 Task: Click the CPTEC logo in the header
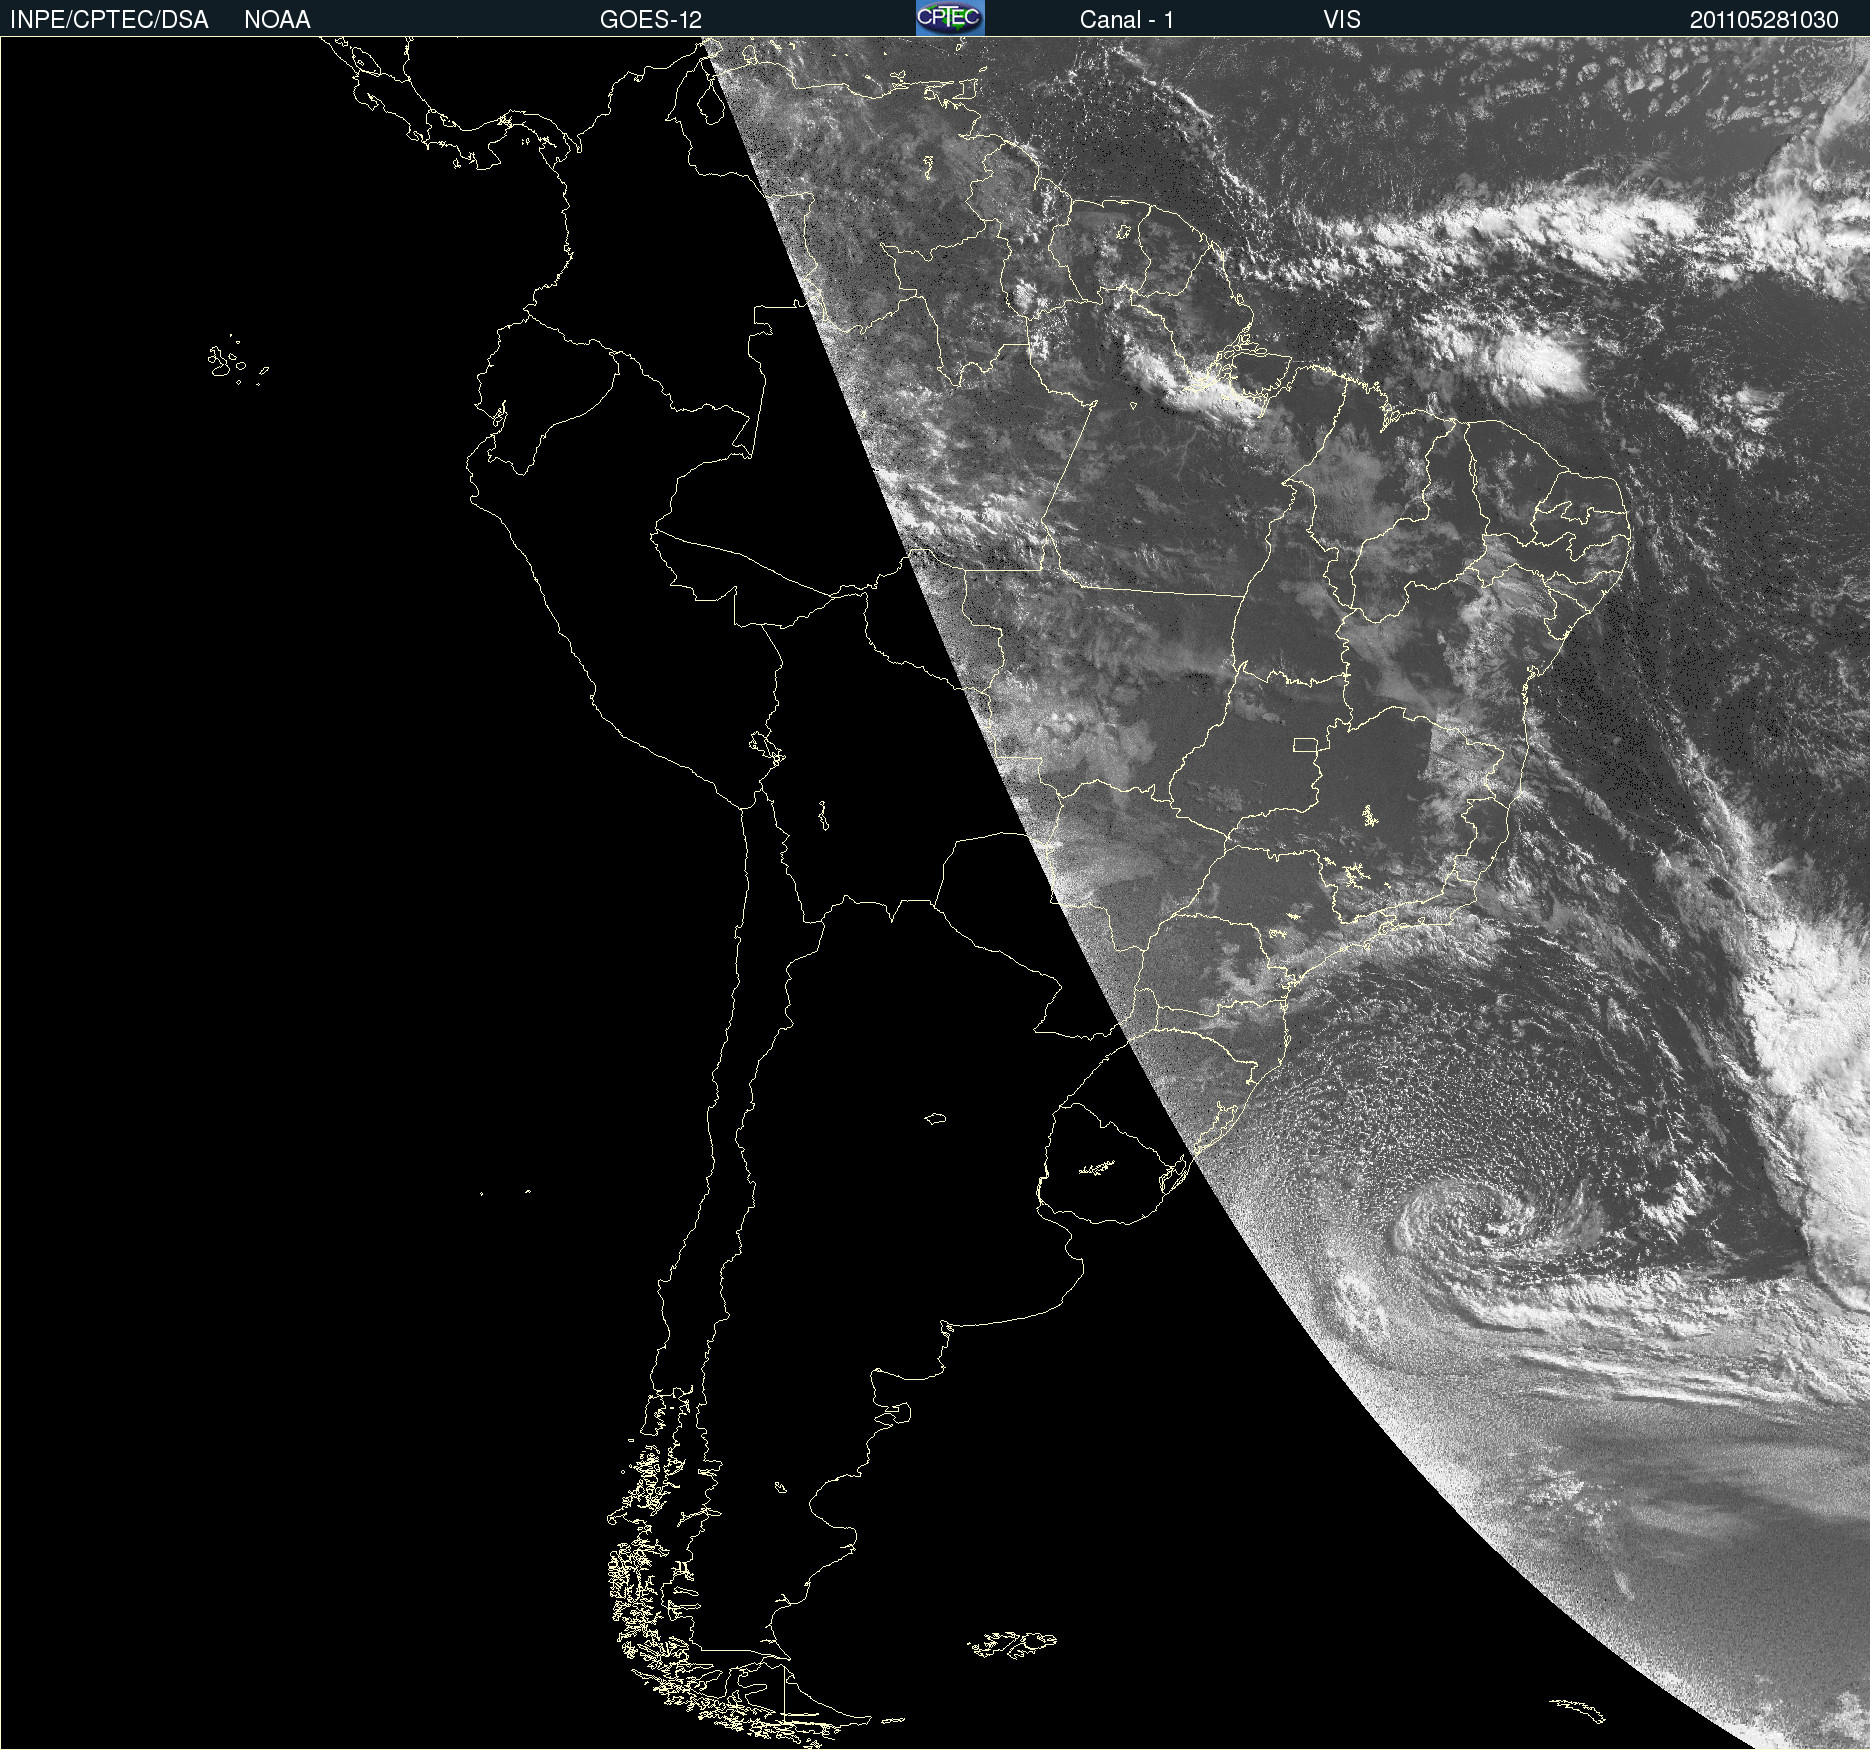[950, 18]
